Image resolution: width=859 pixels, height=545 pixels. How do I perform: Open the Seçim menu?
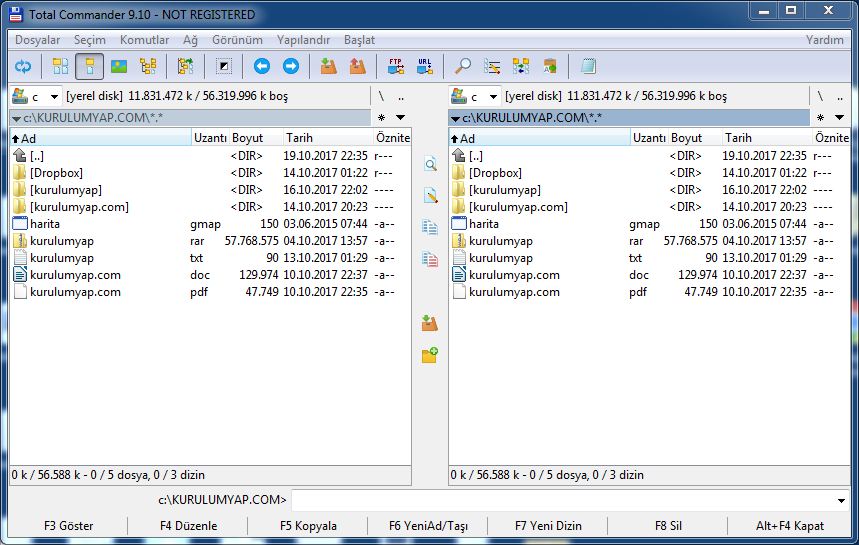(x=90, y=40)
